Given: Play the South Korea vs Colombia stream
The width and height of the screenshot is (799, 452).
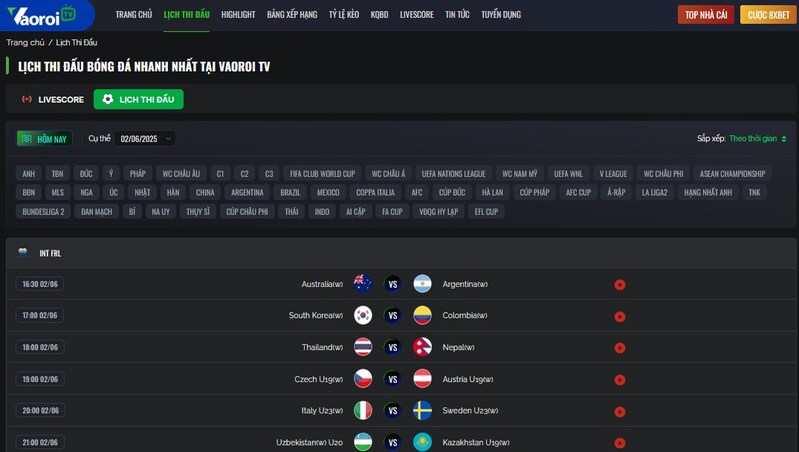Looking at the screenshot, I should [x=620, y=316].
